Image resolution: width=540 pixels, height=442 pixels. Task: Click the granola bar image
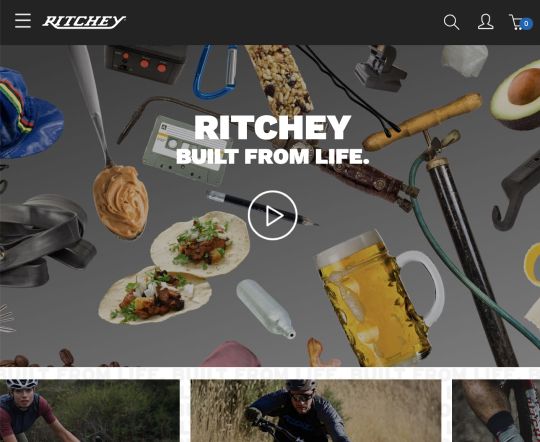coord(280,80)
